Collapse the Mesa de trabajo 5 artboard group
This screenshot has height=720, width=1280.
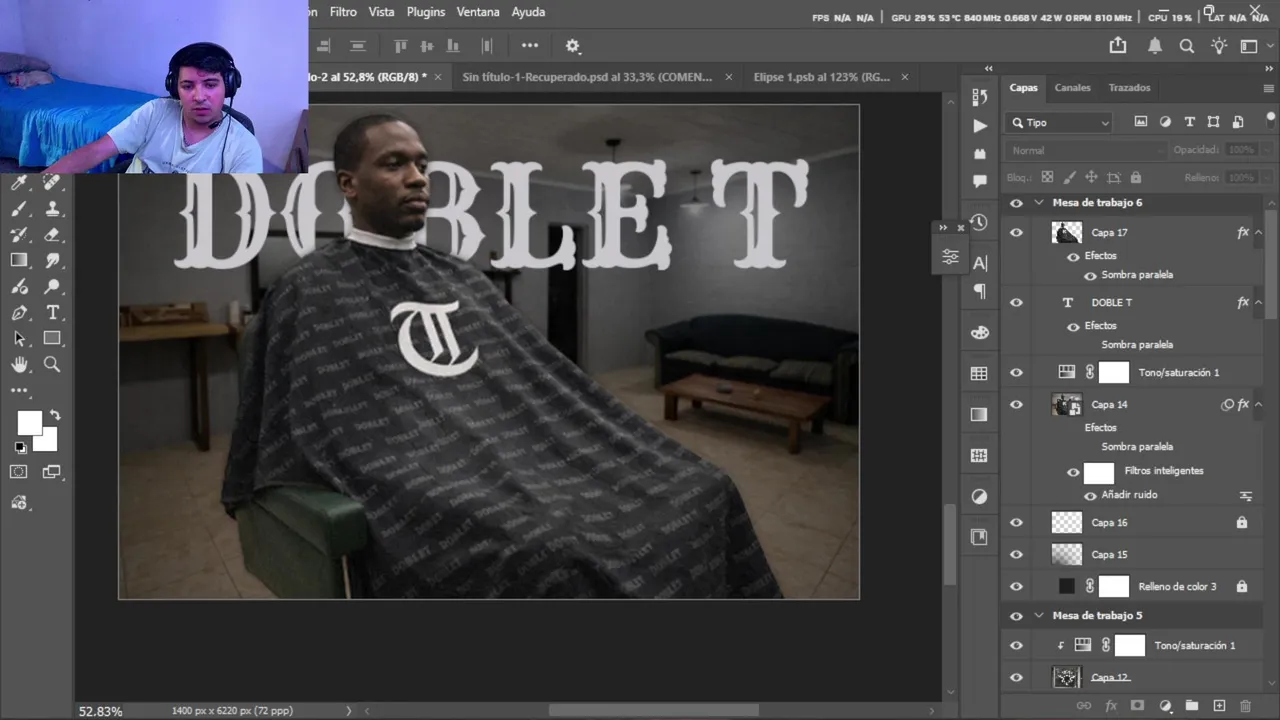point(1039,616)
